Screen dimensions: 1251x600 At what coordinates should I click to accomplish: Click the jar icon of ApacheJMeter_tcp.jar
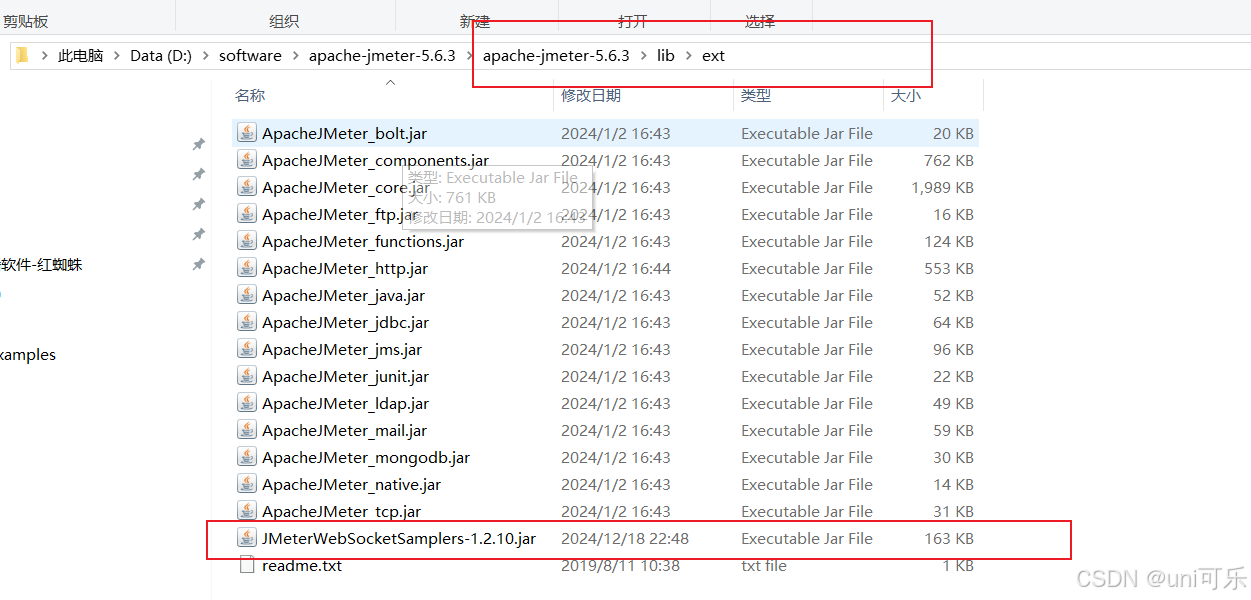(x=247, y=511)
